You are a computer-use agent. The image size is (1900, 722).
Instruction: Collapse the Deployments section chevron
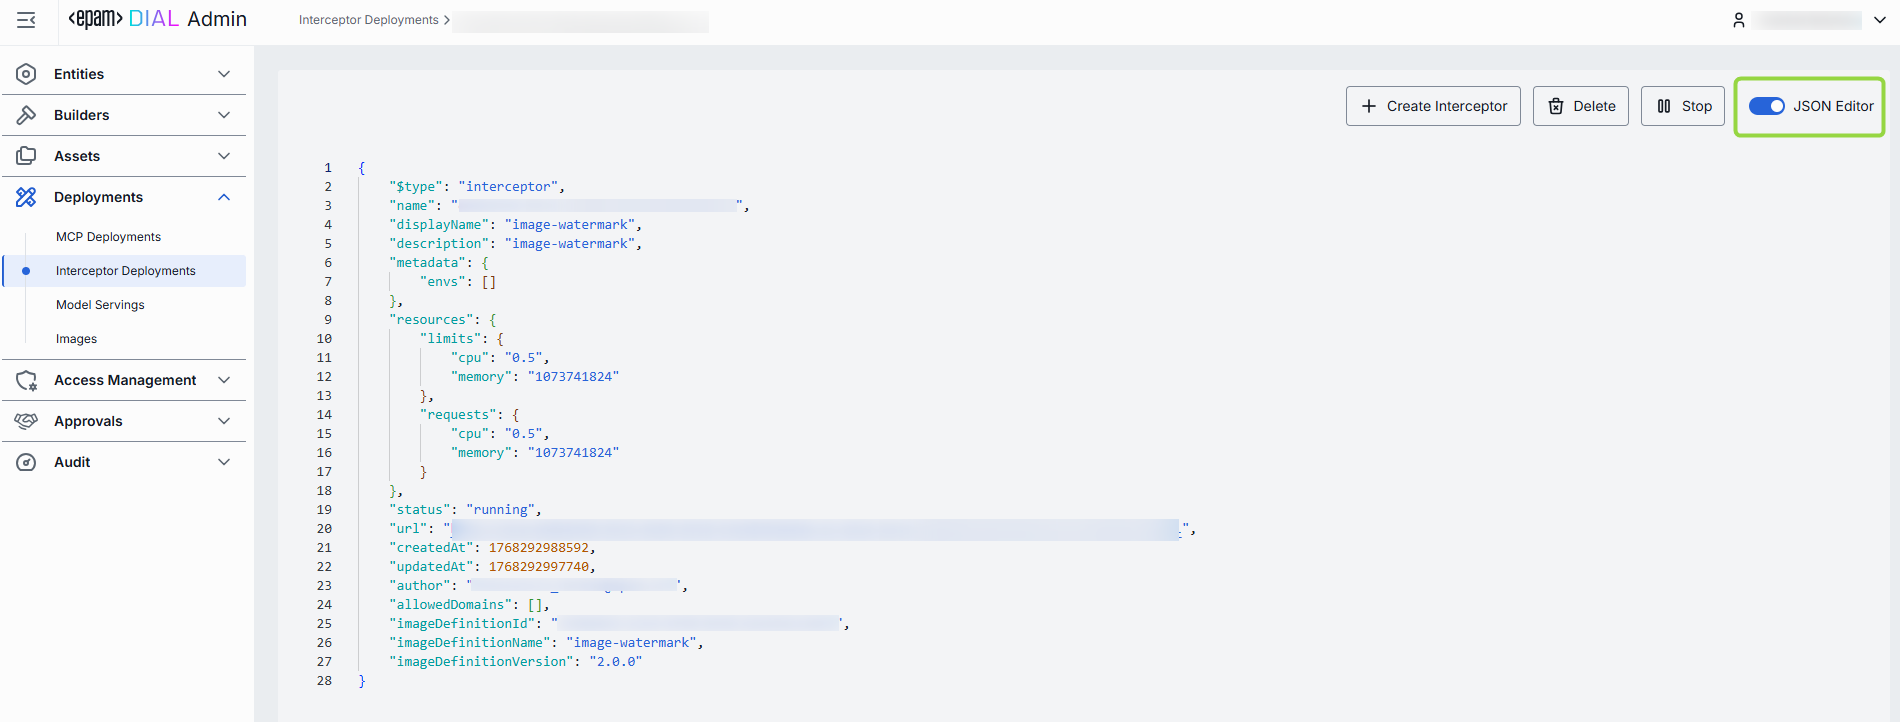tap(224, 197)
